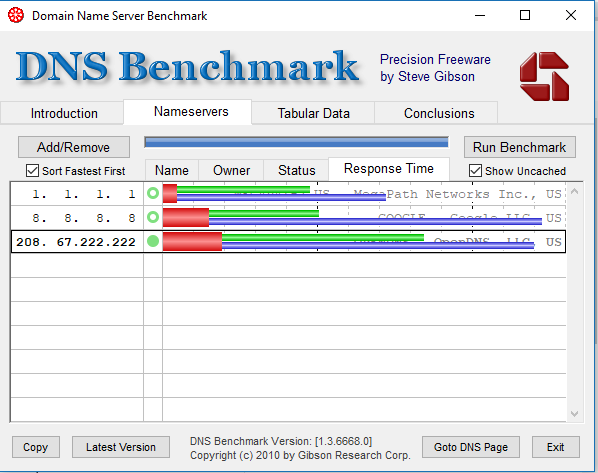Image resolution: width=598 pixels, height=473 pixels.
Task: Close the DNS Benchmark window
Action: (571, 15)
